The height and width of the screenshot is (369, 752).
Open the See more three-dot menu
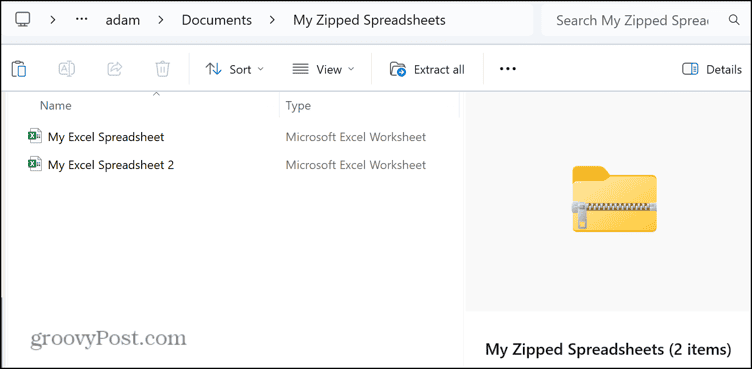[x=507, y=69]
